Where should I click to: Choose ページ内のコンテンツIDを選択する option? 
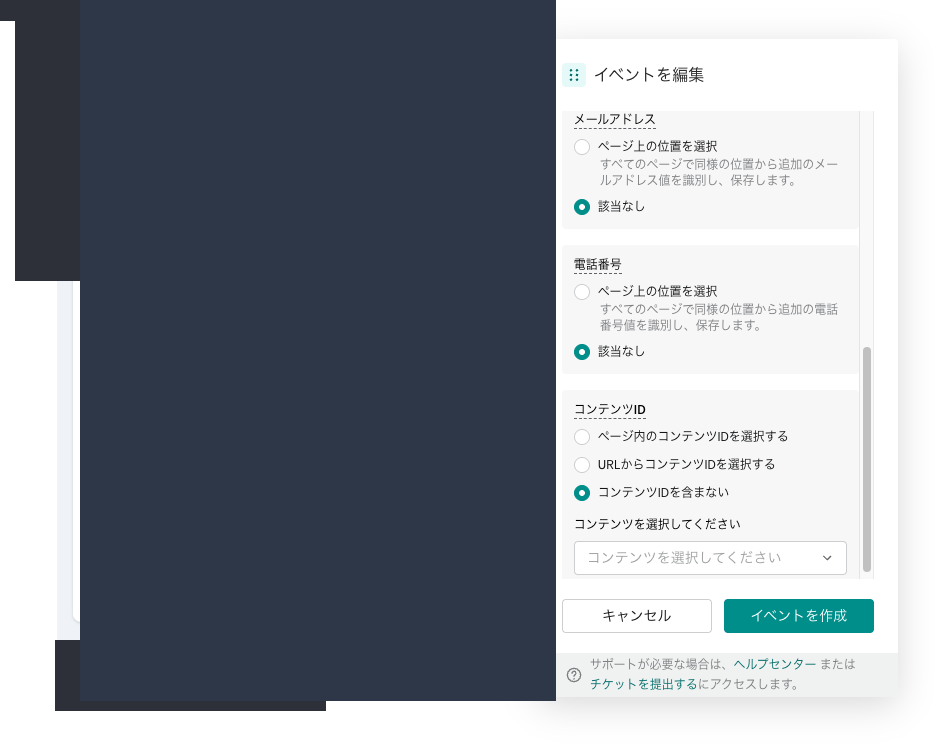(582, 437)
